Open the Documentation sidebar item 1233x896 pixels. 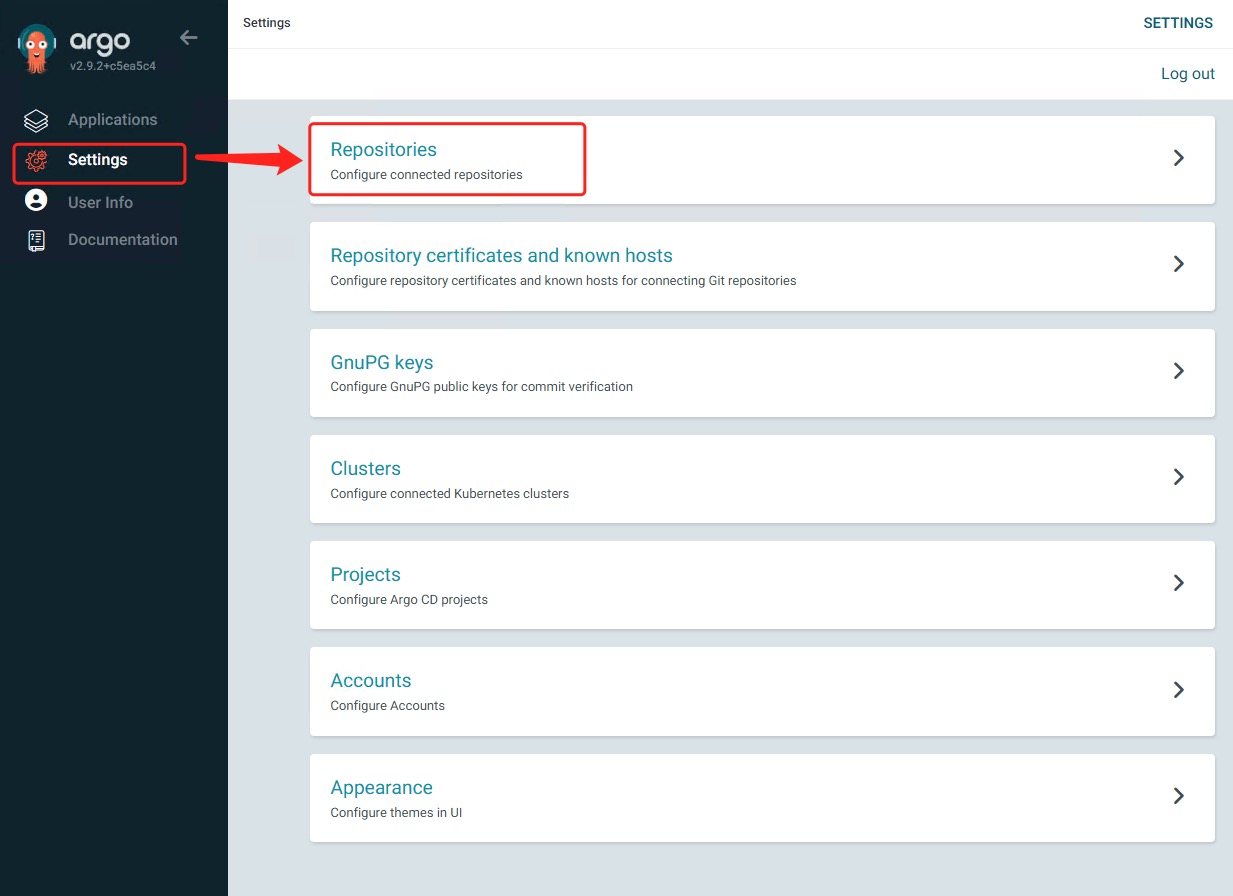coord(122,240)
